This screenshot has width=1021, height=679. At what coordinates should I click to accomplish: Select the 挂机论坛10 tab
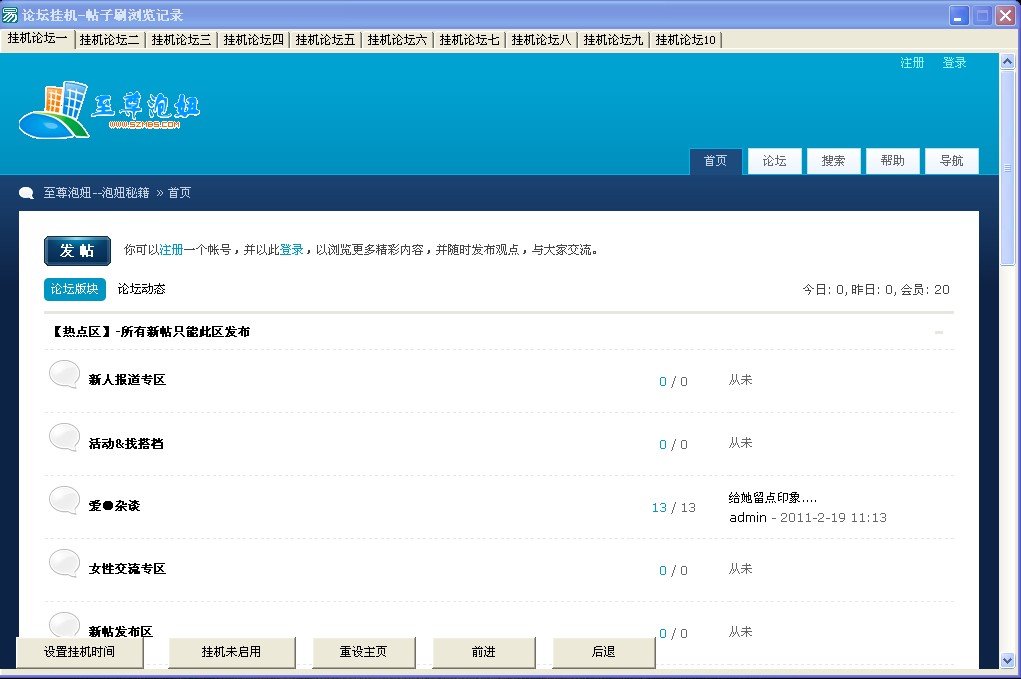(685, 40)
